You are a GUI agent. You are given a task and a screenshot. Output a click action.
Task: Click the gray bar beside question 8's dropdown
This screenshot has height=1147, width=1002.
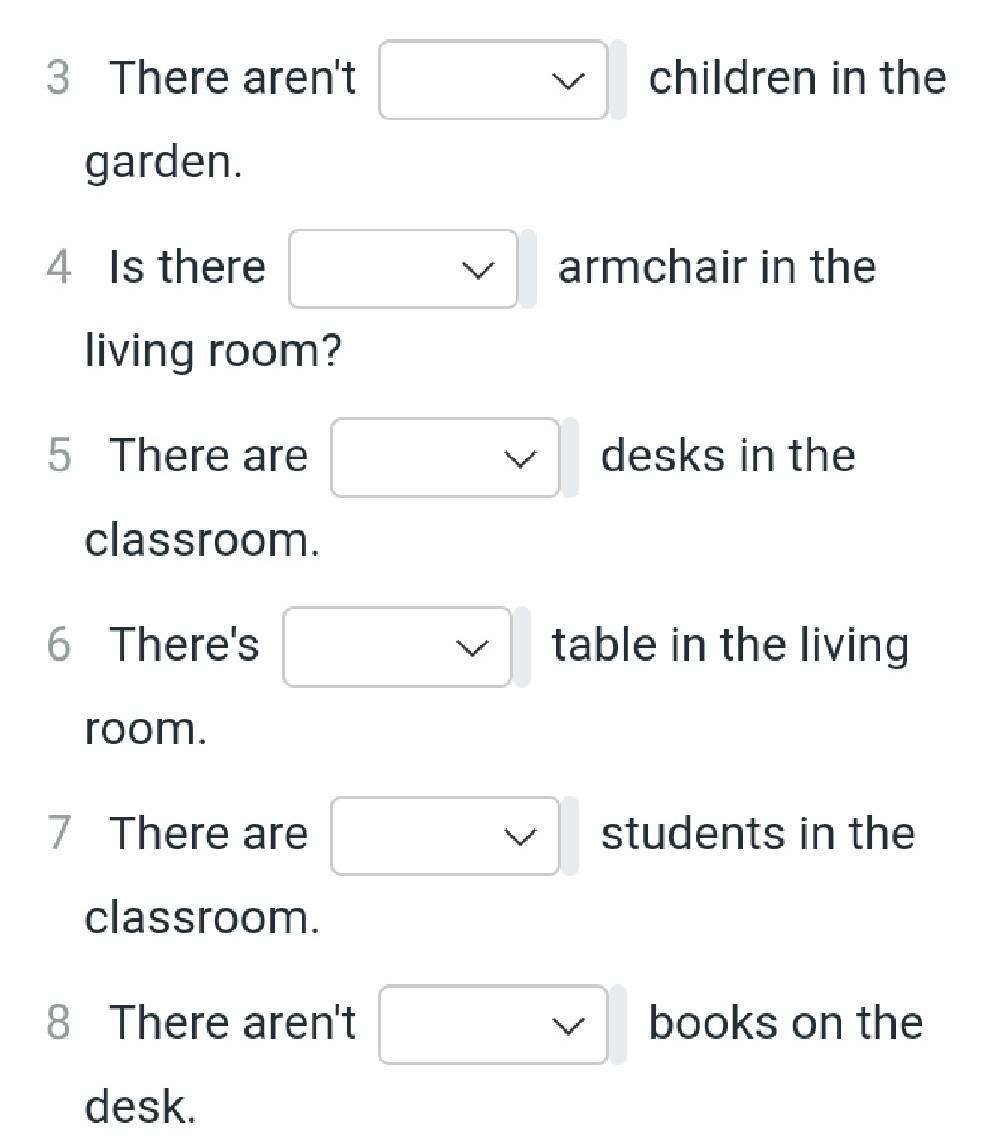coord(619,1025)
